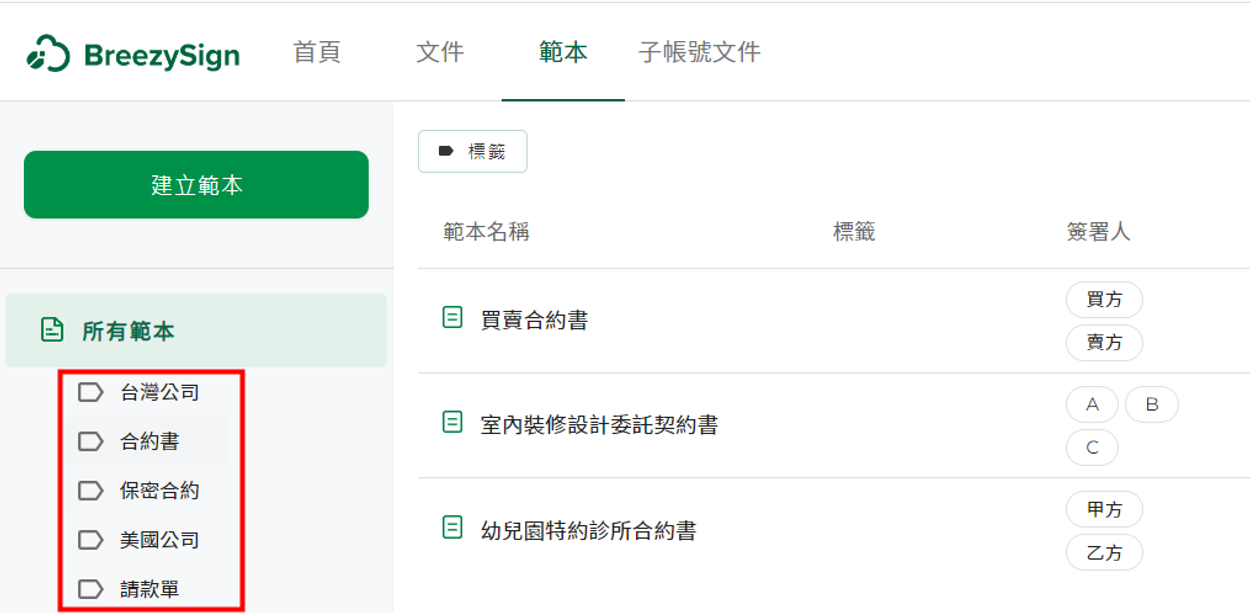Filter by the 美國公司 tag
This screenshot has width=1250, height=613.
[x=160, y=540]
